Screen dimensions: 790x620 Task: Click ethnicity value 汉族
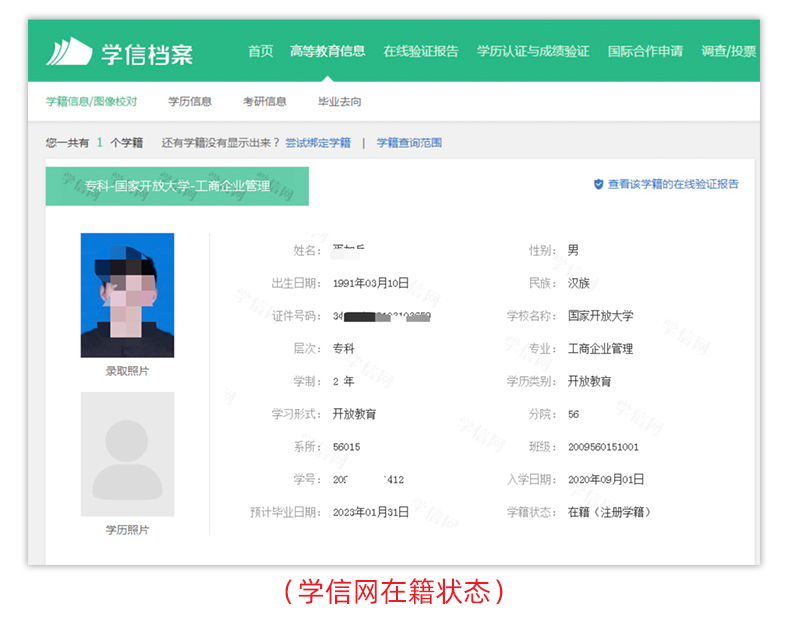click(579, 284)
